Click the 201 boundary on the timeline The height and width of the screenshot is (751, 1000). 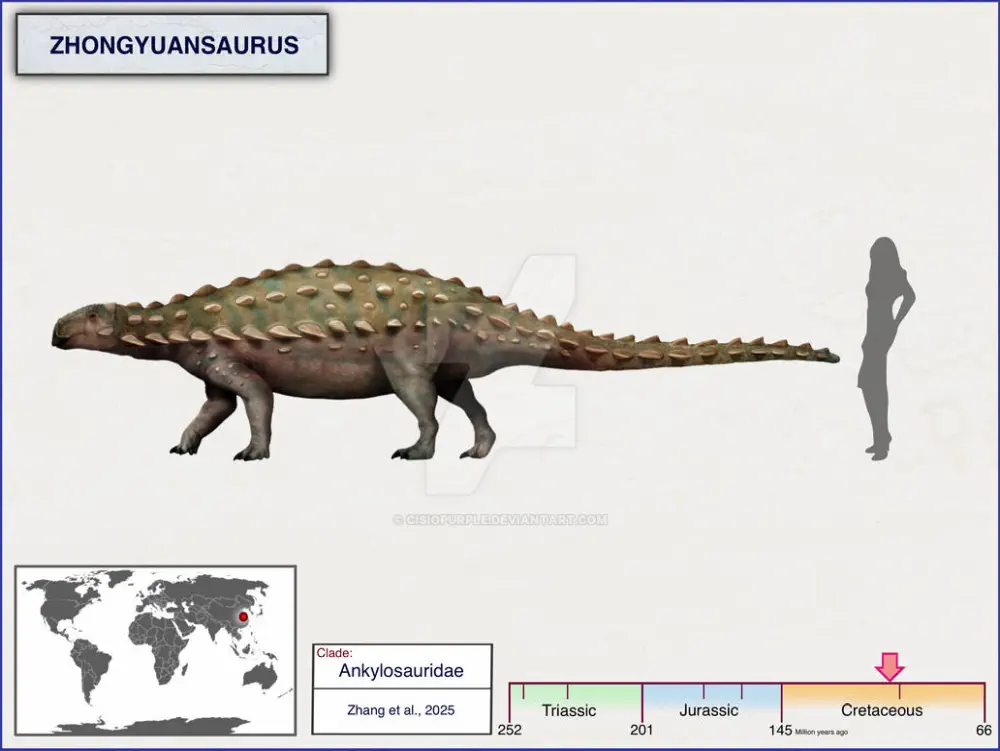pos(641,730)
